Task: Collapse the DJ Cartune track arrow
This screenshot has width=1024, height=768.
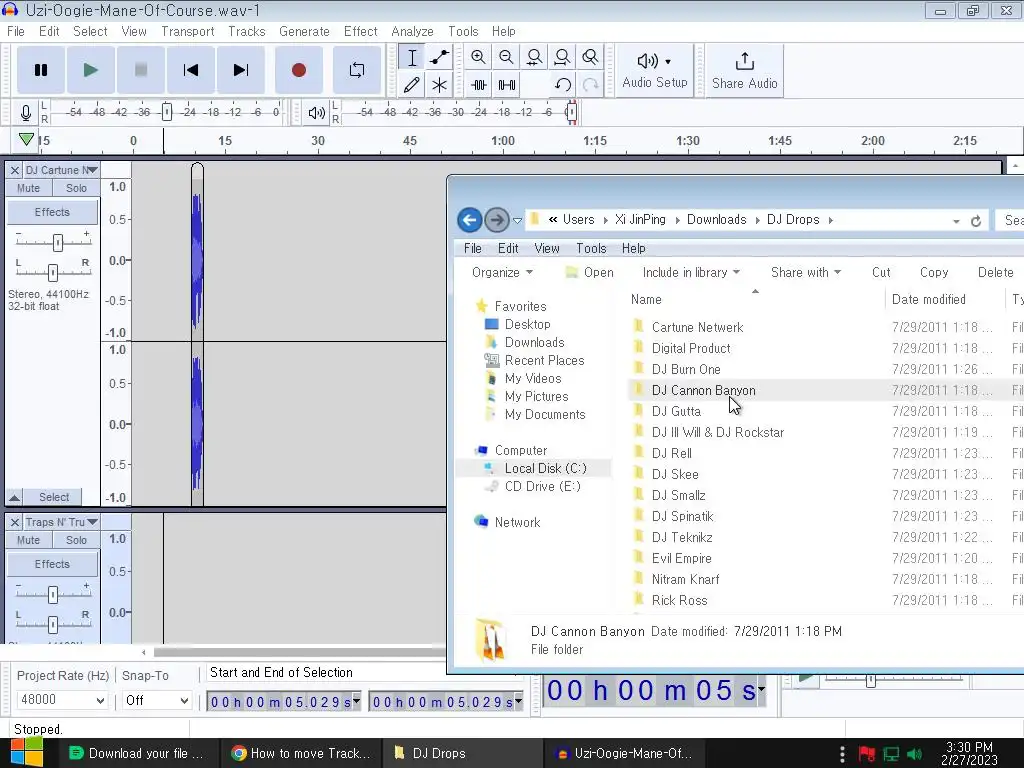Action: pos(14,497)
